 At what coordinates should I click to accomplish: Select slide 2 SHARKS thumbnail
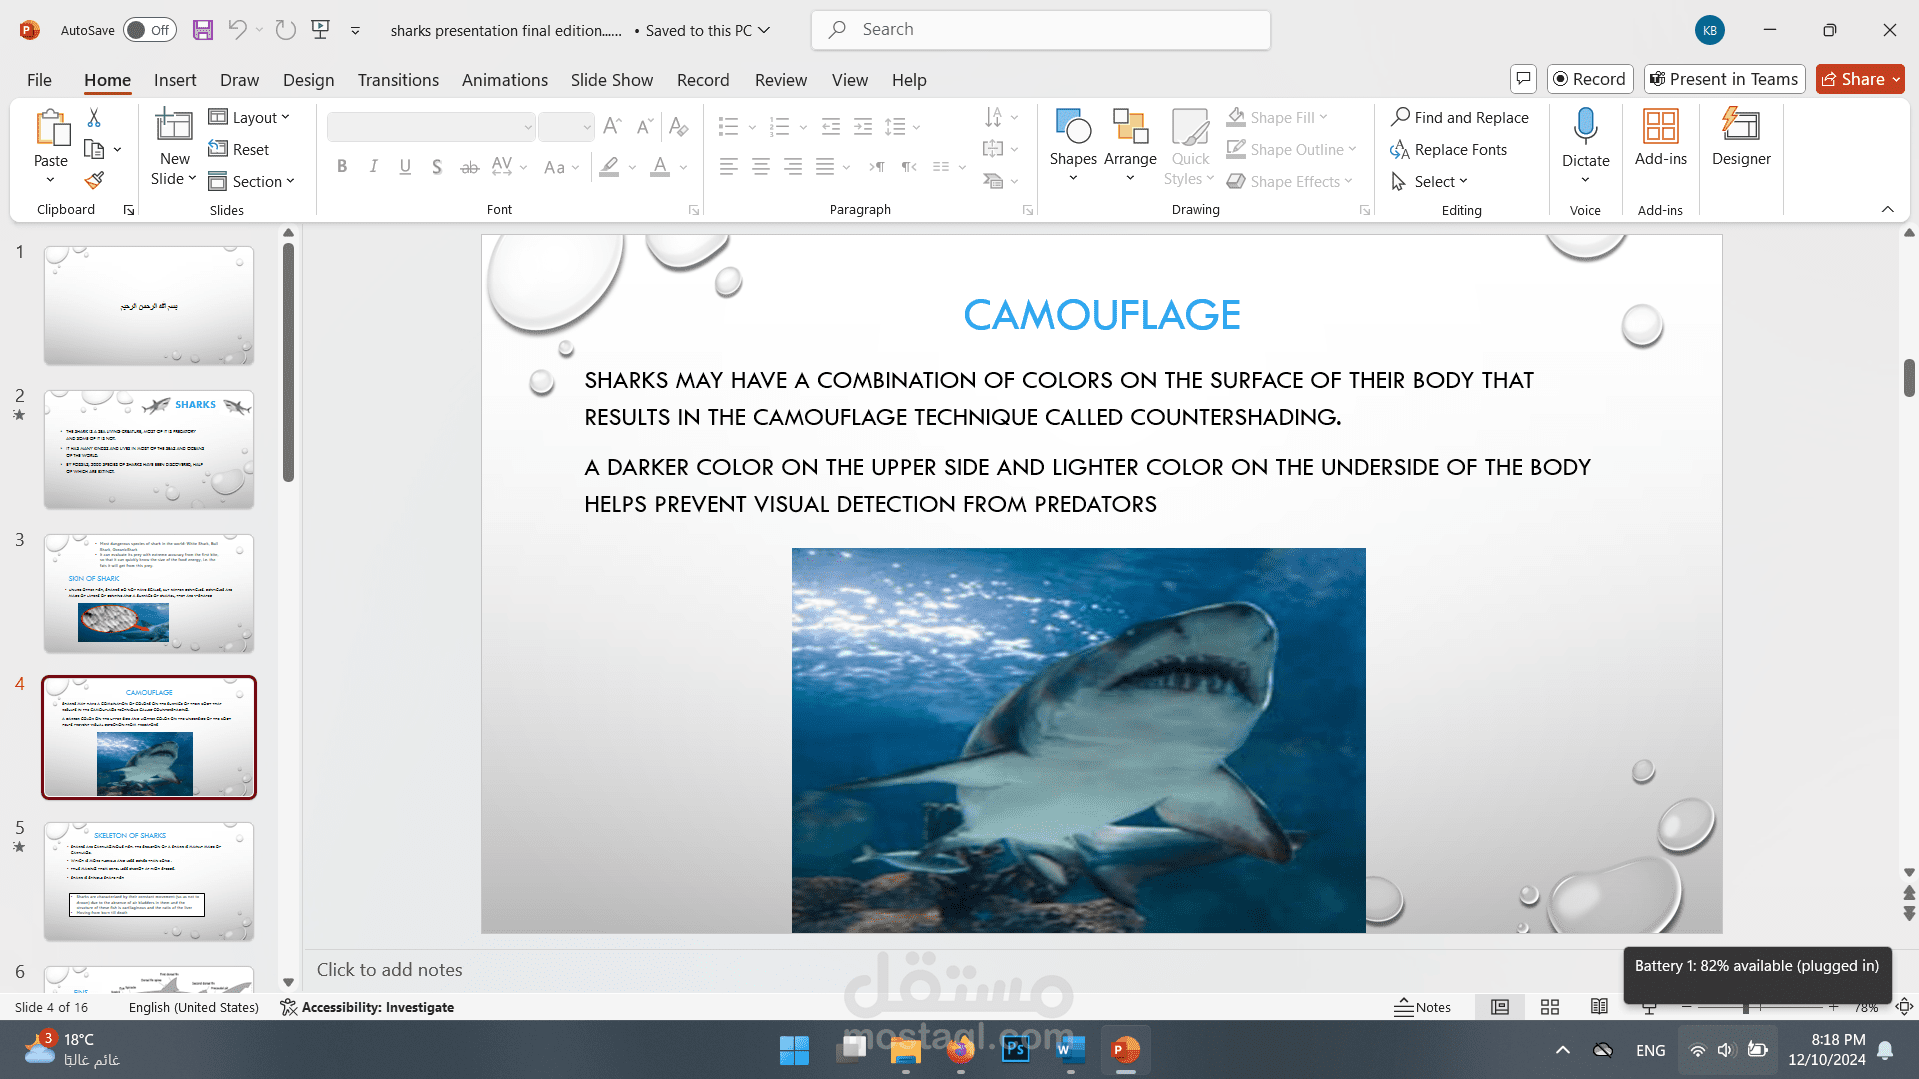[149, 450]
